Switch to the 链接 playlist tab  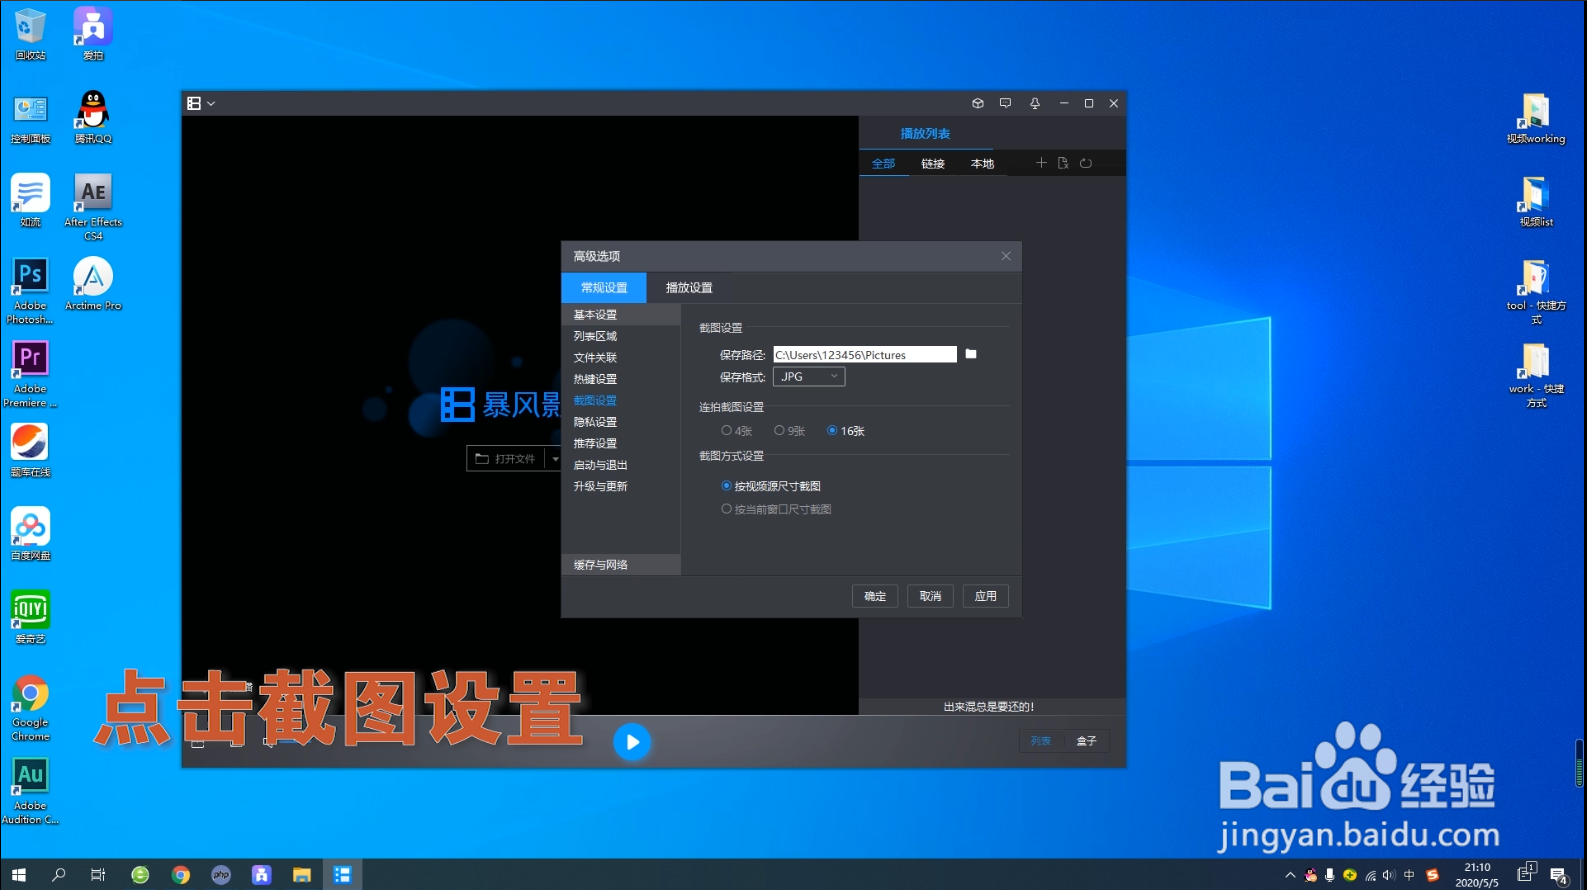point(933,164)
